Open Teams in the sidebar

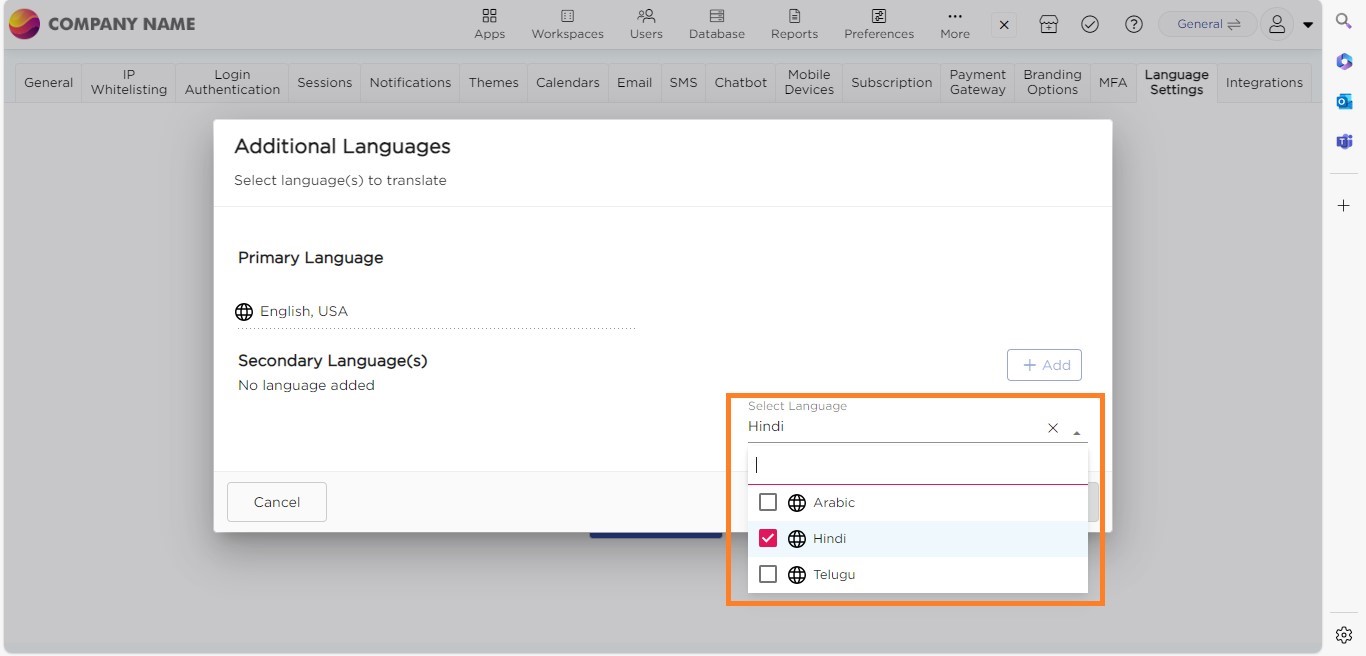(x=1344, y=142)
